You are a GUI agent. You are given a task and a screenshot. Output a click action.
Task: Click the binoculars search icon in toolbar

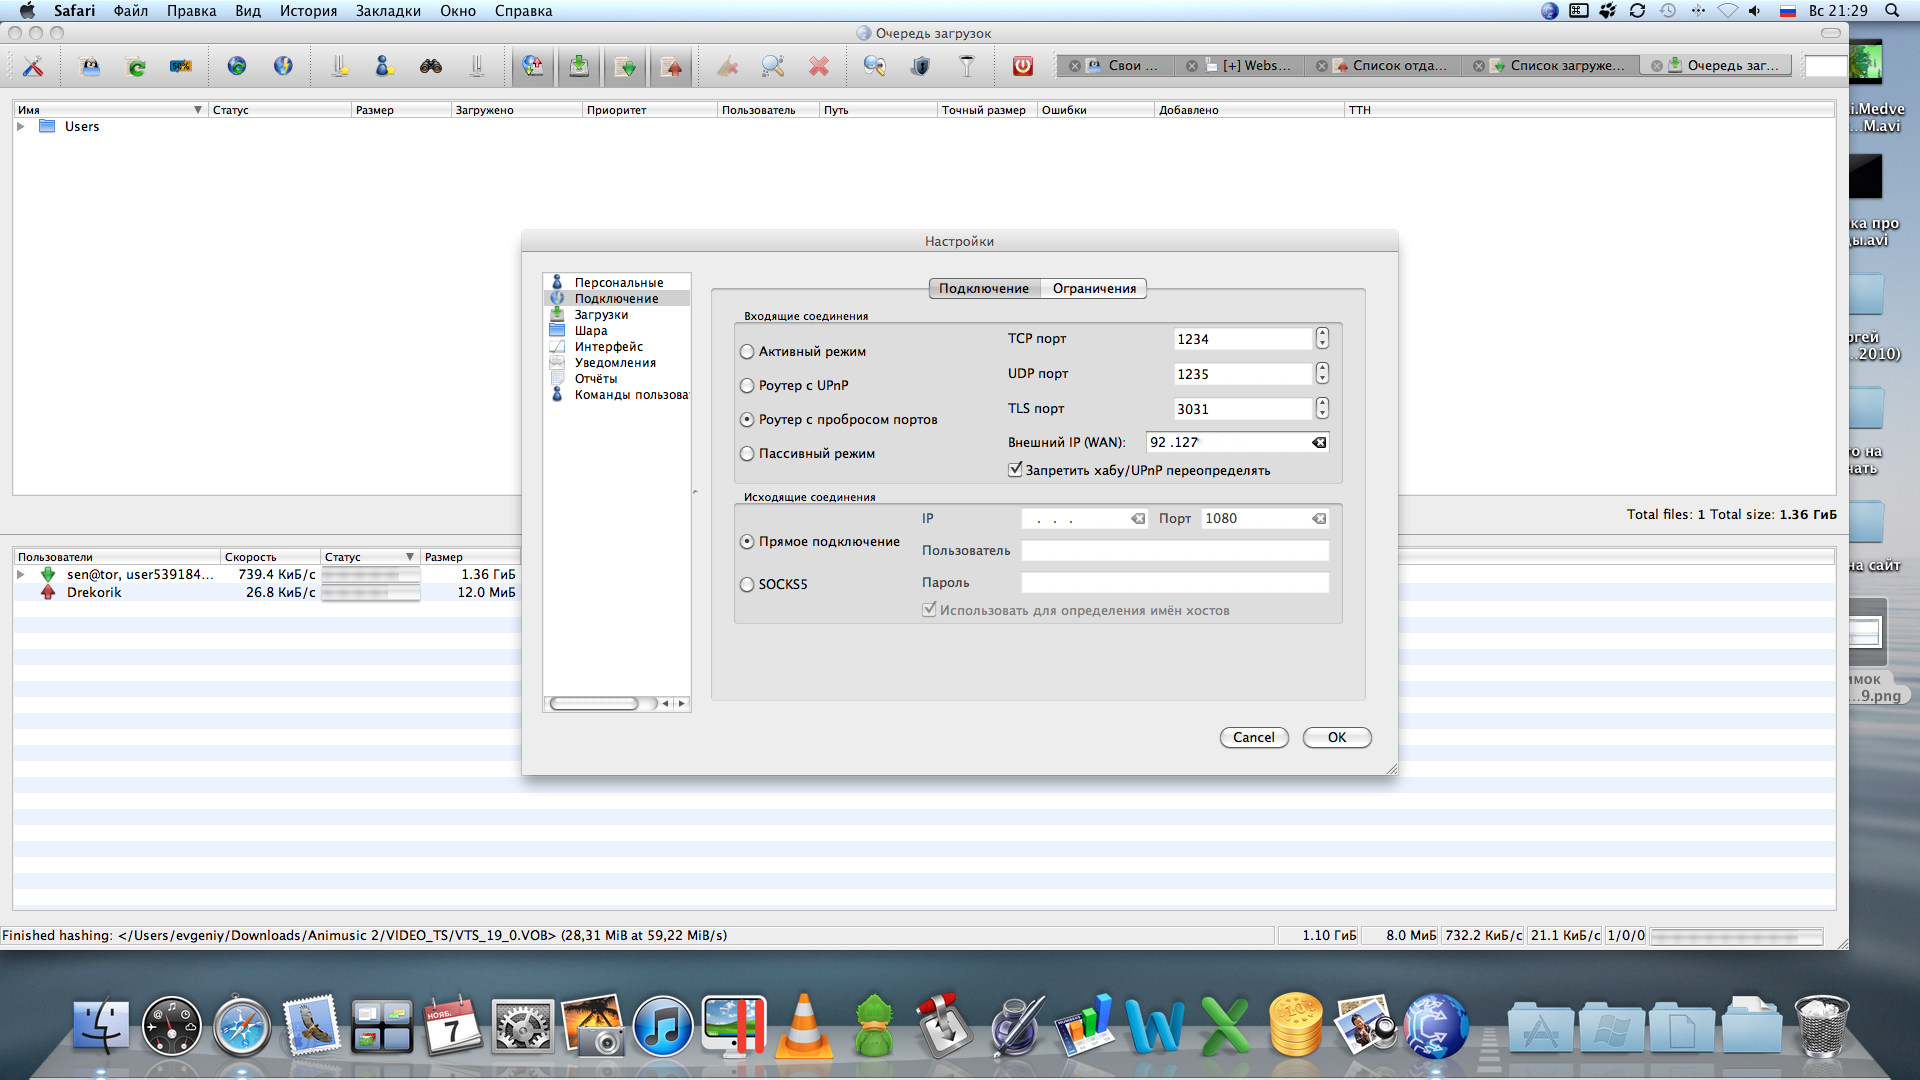click(x=431, y=66)
